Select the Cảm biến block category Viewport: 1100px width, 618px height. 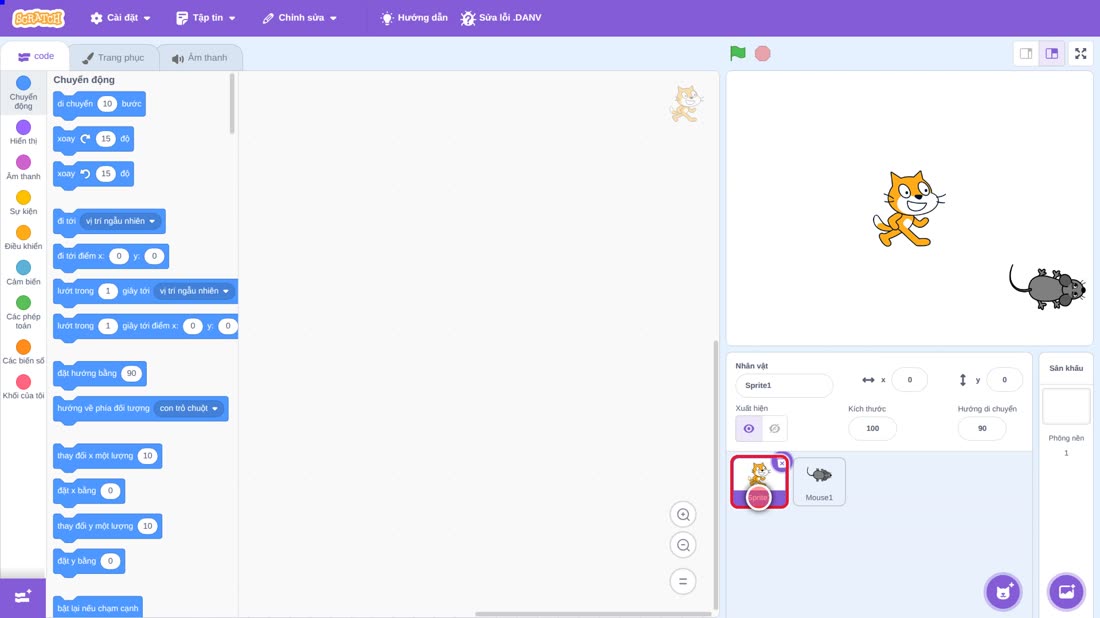(x=23, y=273)
